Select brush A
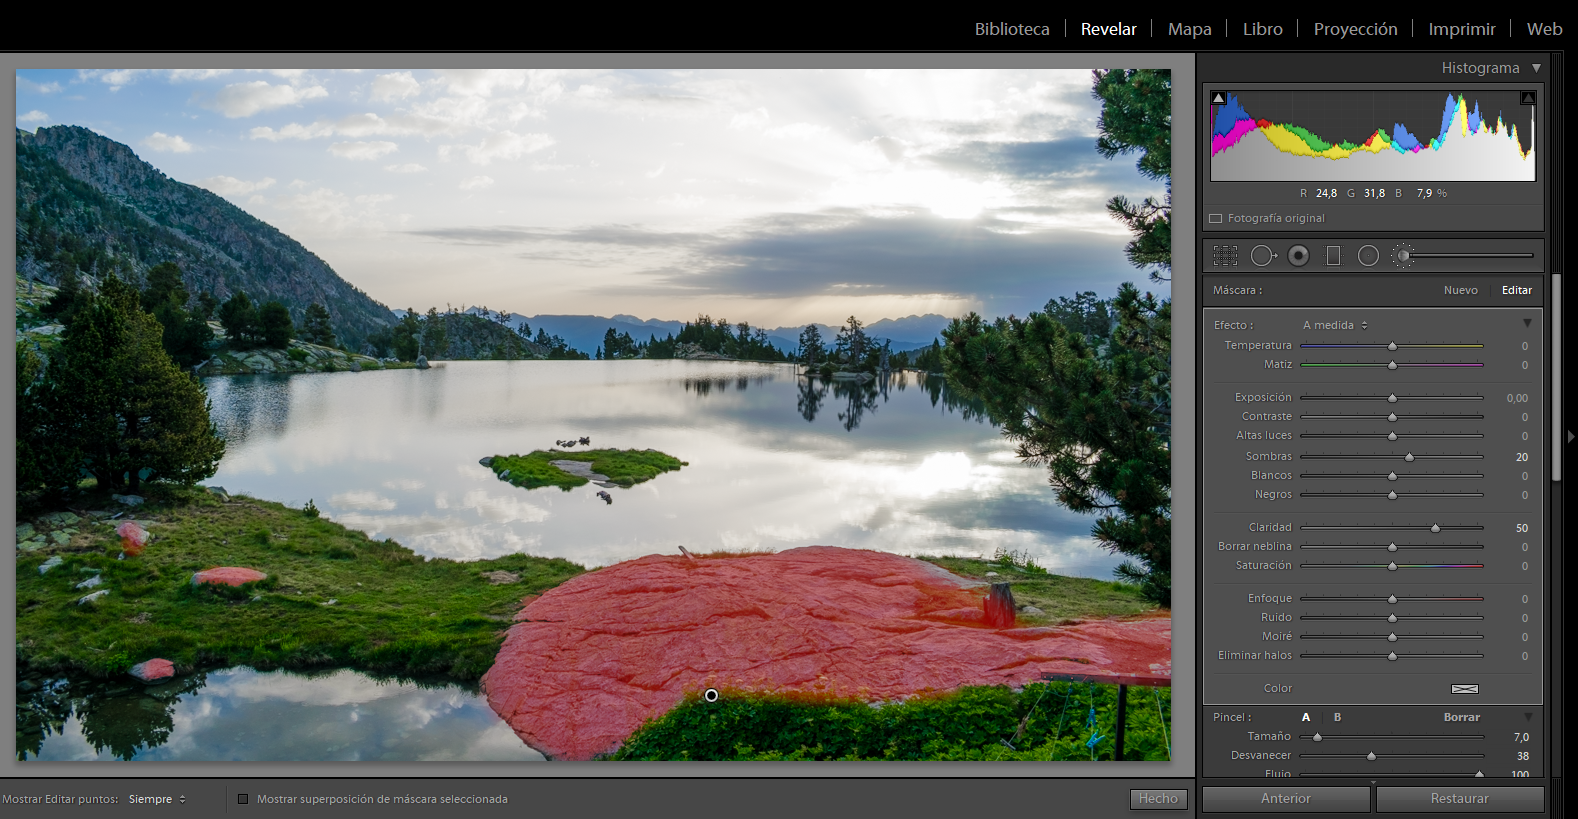1578x819 pixels. [1306, 717]
